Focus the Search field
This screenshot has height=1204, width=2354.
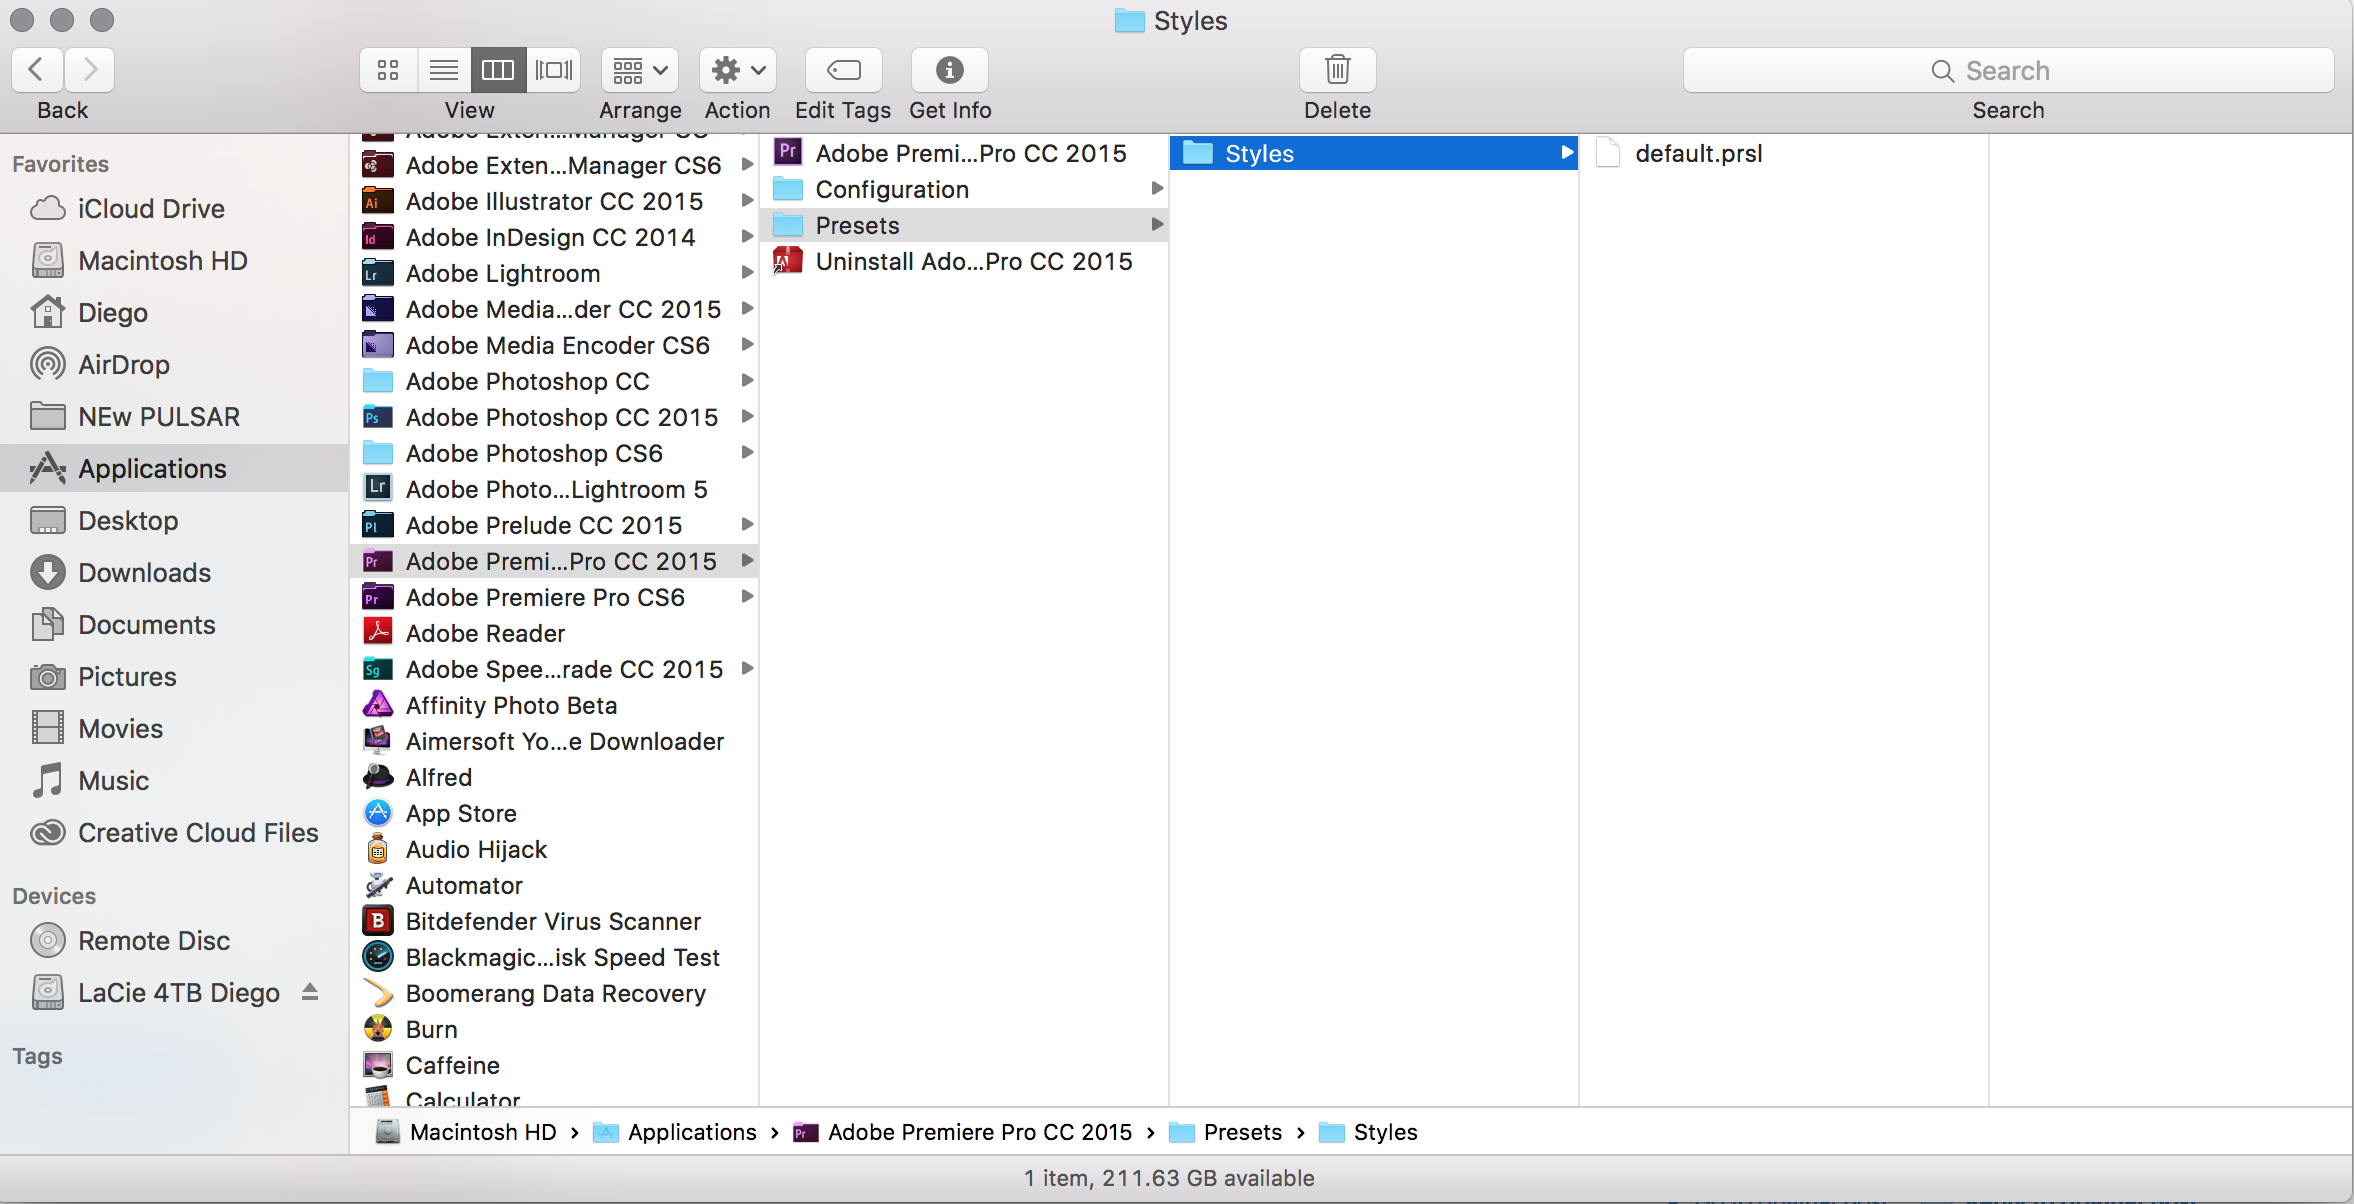click(2009, 70)
